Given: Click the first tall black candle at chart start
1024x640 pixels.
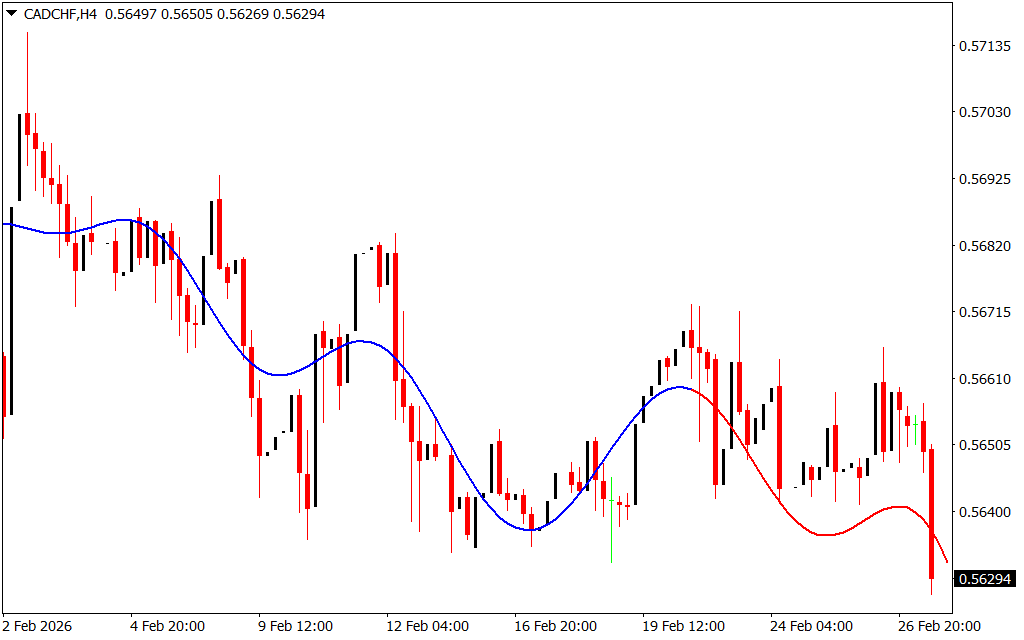Looking at the screenshot, I should 12,310.
